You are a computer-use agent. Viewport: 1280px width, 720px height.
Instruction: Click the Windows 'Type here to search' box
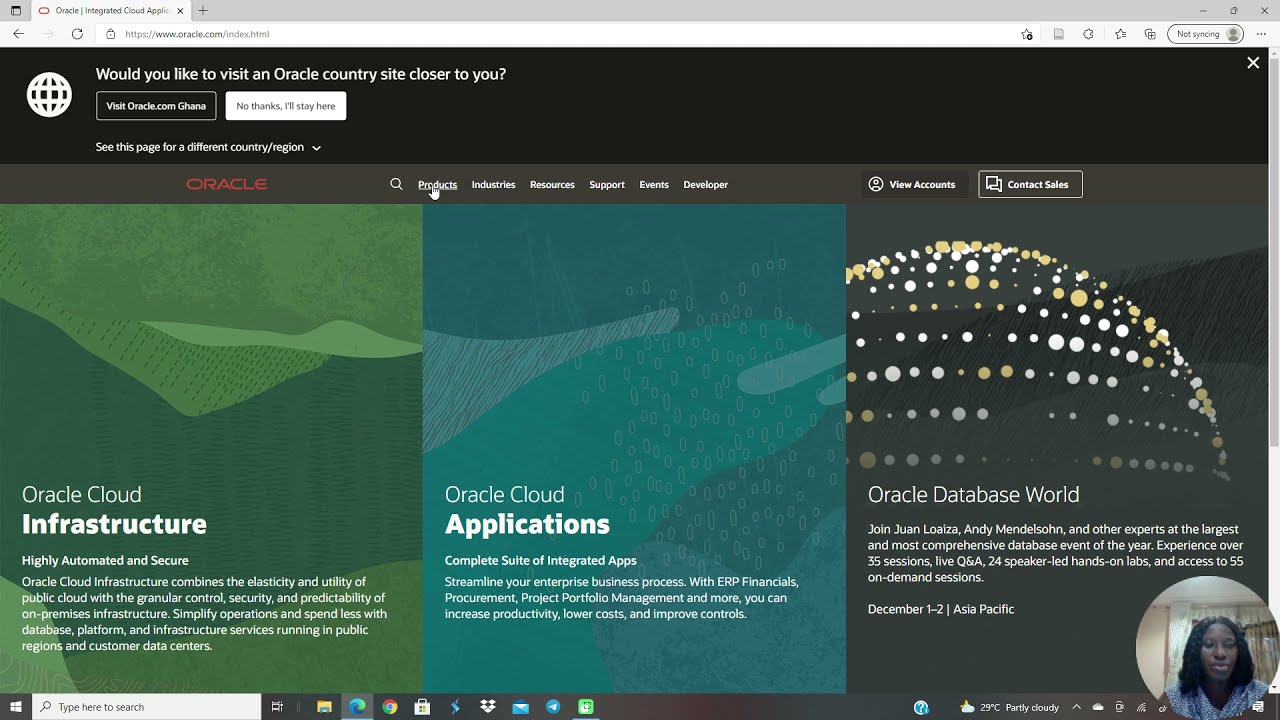pyautogui.click(x=147, y=707)
